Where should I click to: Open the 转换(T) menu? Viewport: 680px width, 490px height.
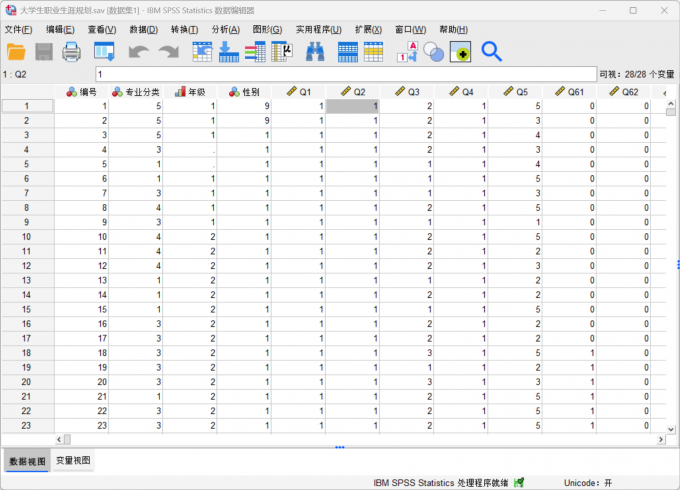tap(184, 29)
